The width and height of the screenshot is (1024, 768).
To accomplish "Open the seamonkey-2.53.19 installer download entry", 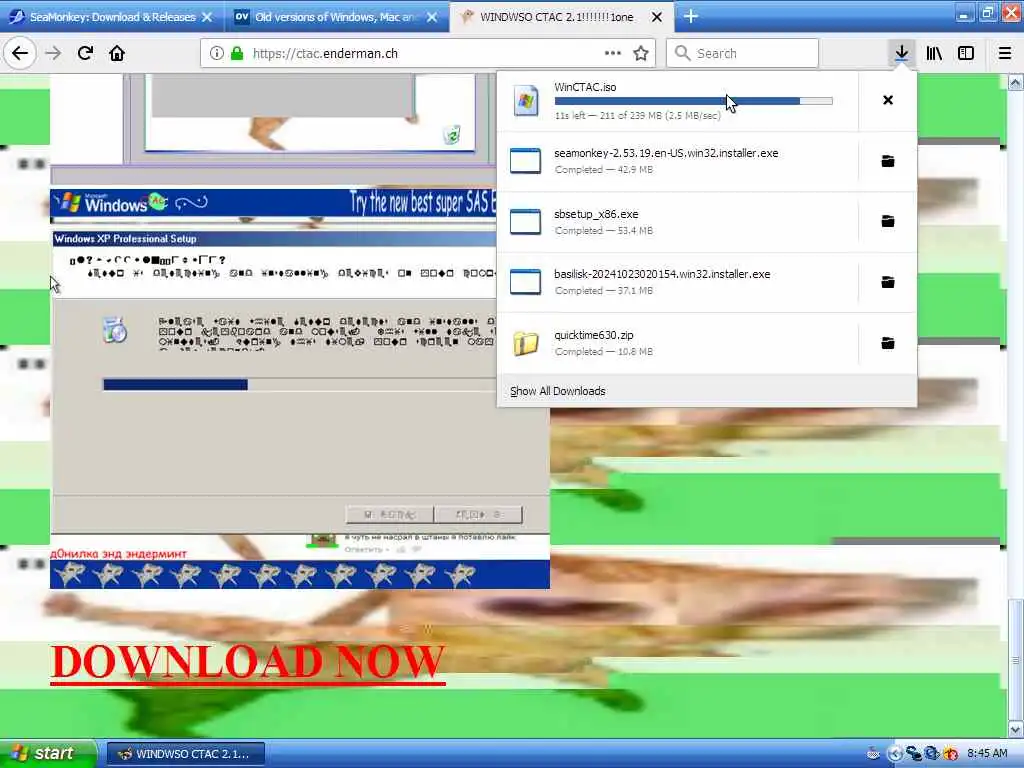I will [677, 161].
